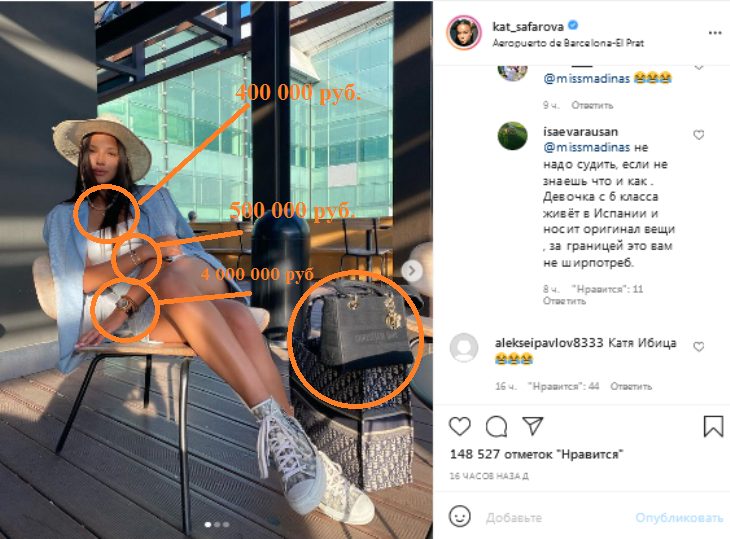Open kat_safarova username link
This screenshot has height=539, width=730.
point(528,27)
